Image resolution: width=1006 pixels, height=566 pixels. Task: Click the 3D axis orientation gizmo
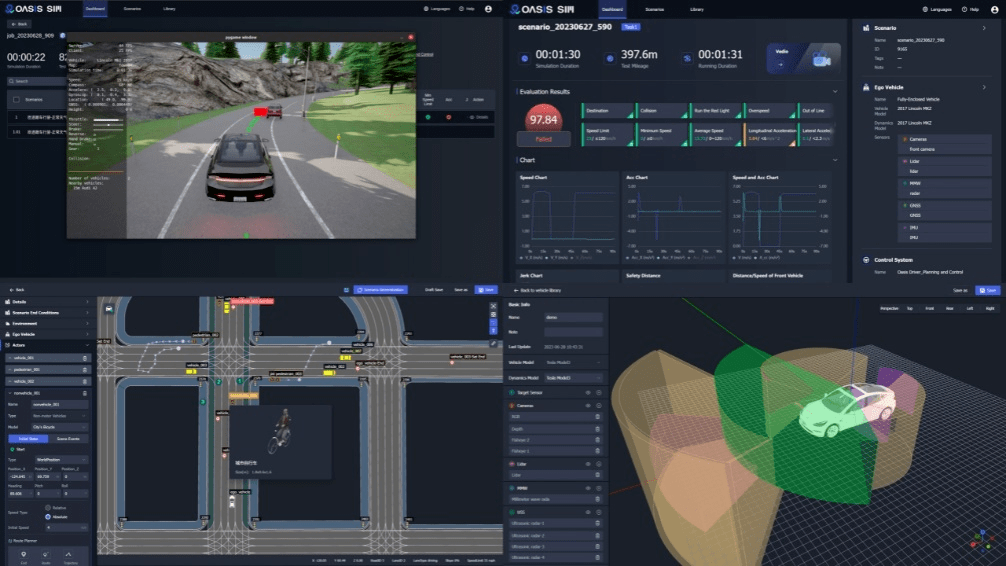pos(982,539)
